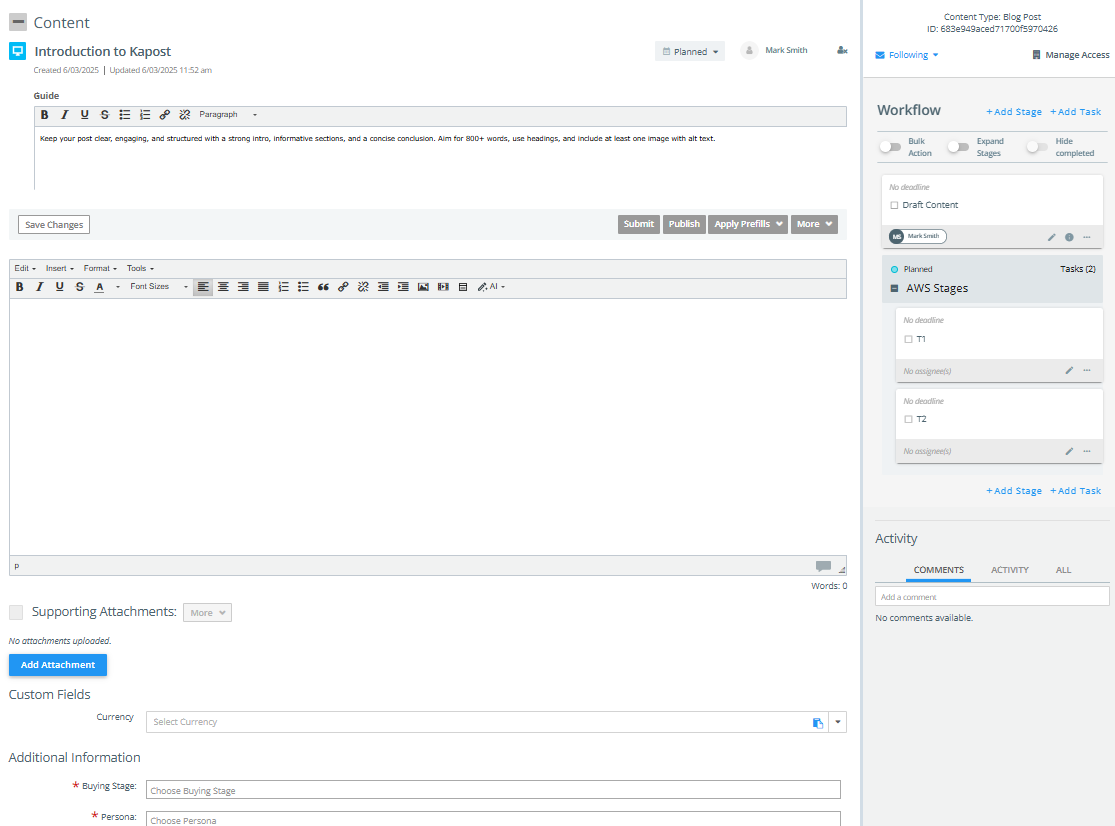This screenshot has width=1115, height=826.
Task: Open the Format menu in the editor
Action: [100, 269]
